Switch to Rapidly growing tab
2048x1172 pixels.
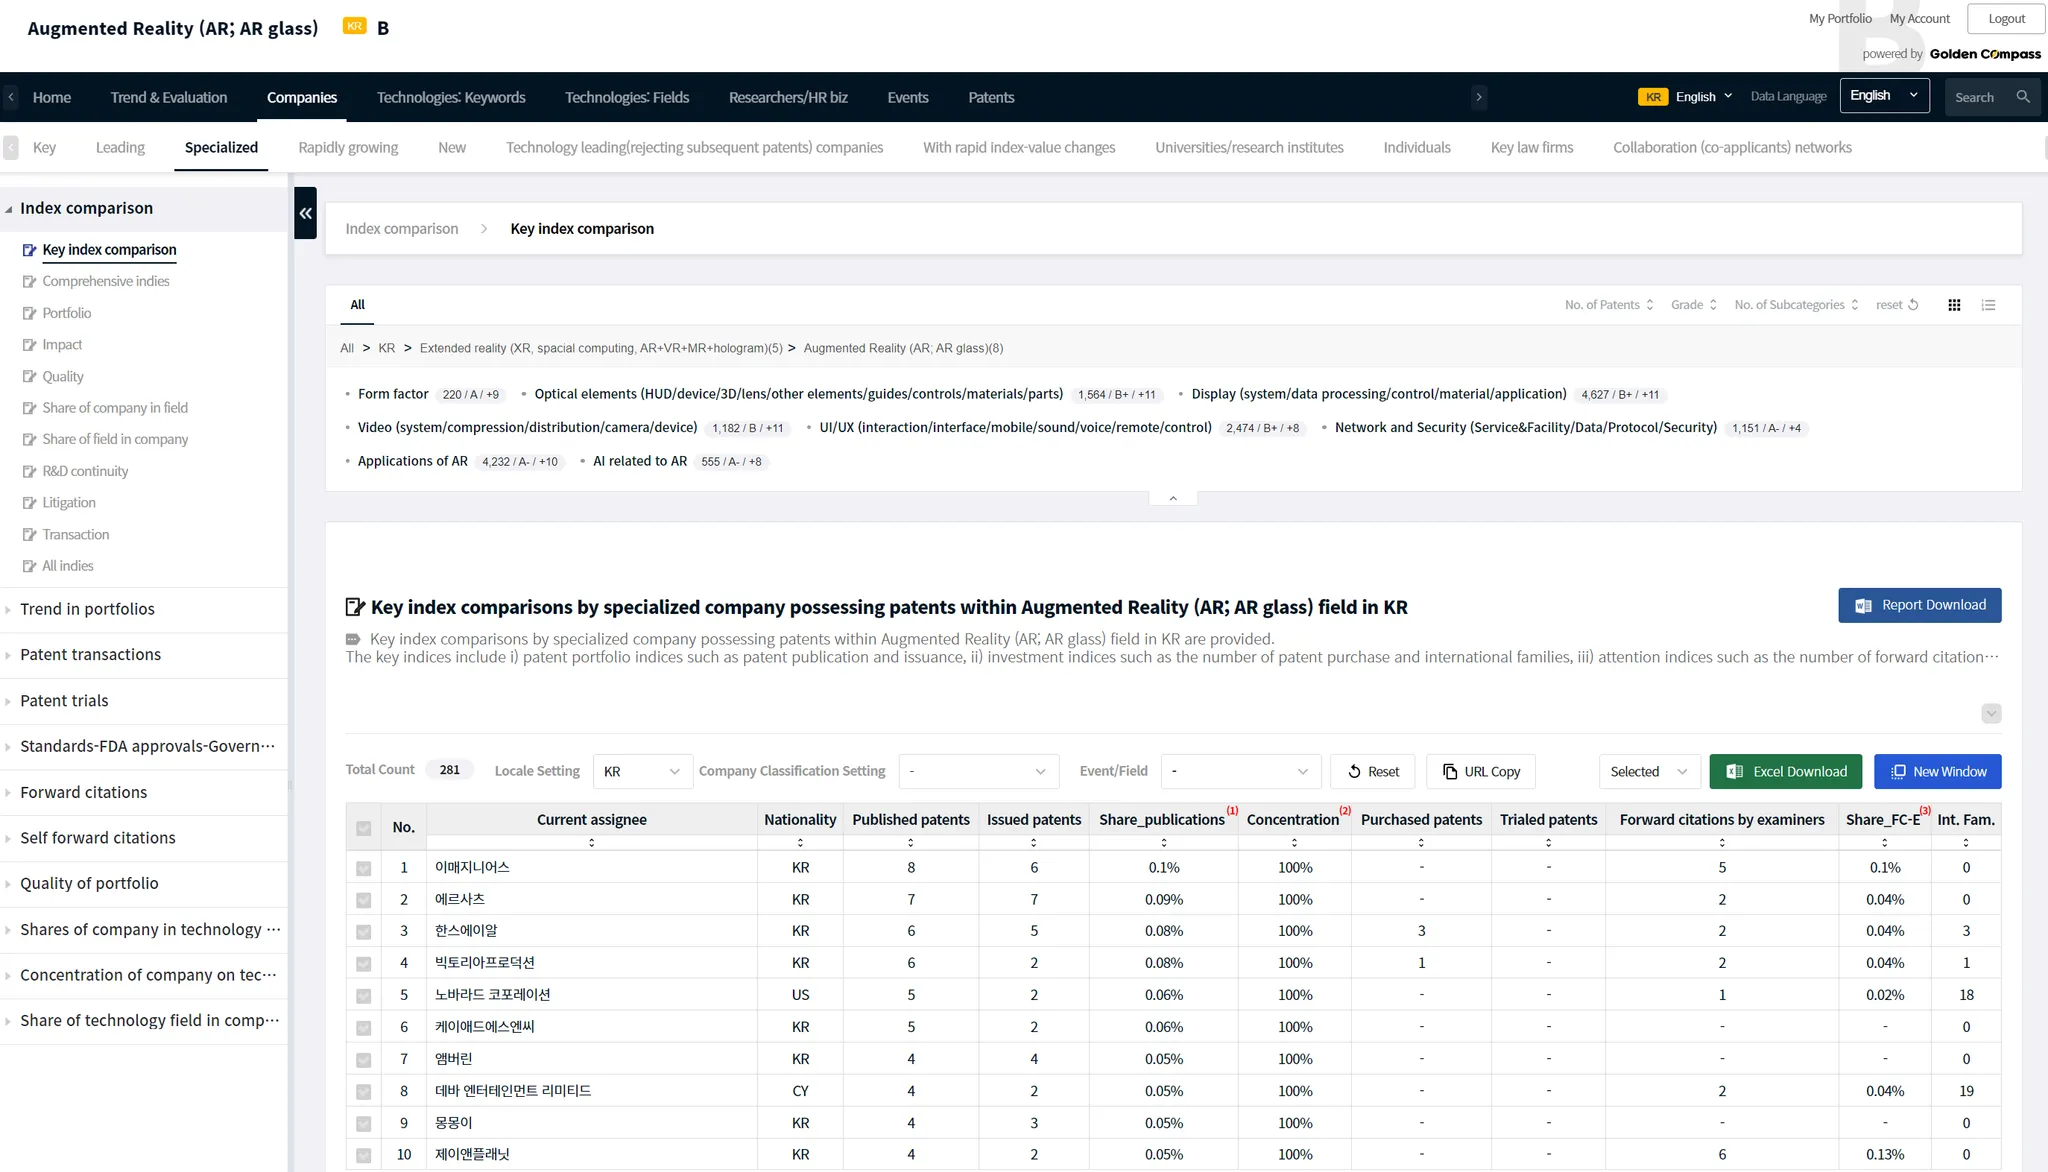(x=348, y=148)
